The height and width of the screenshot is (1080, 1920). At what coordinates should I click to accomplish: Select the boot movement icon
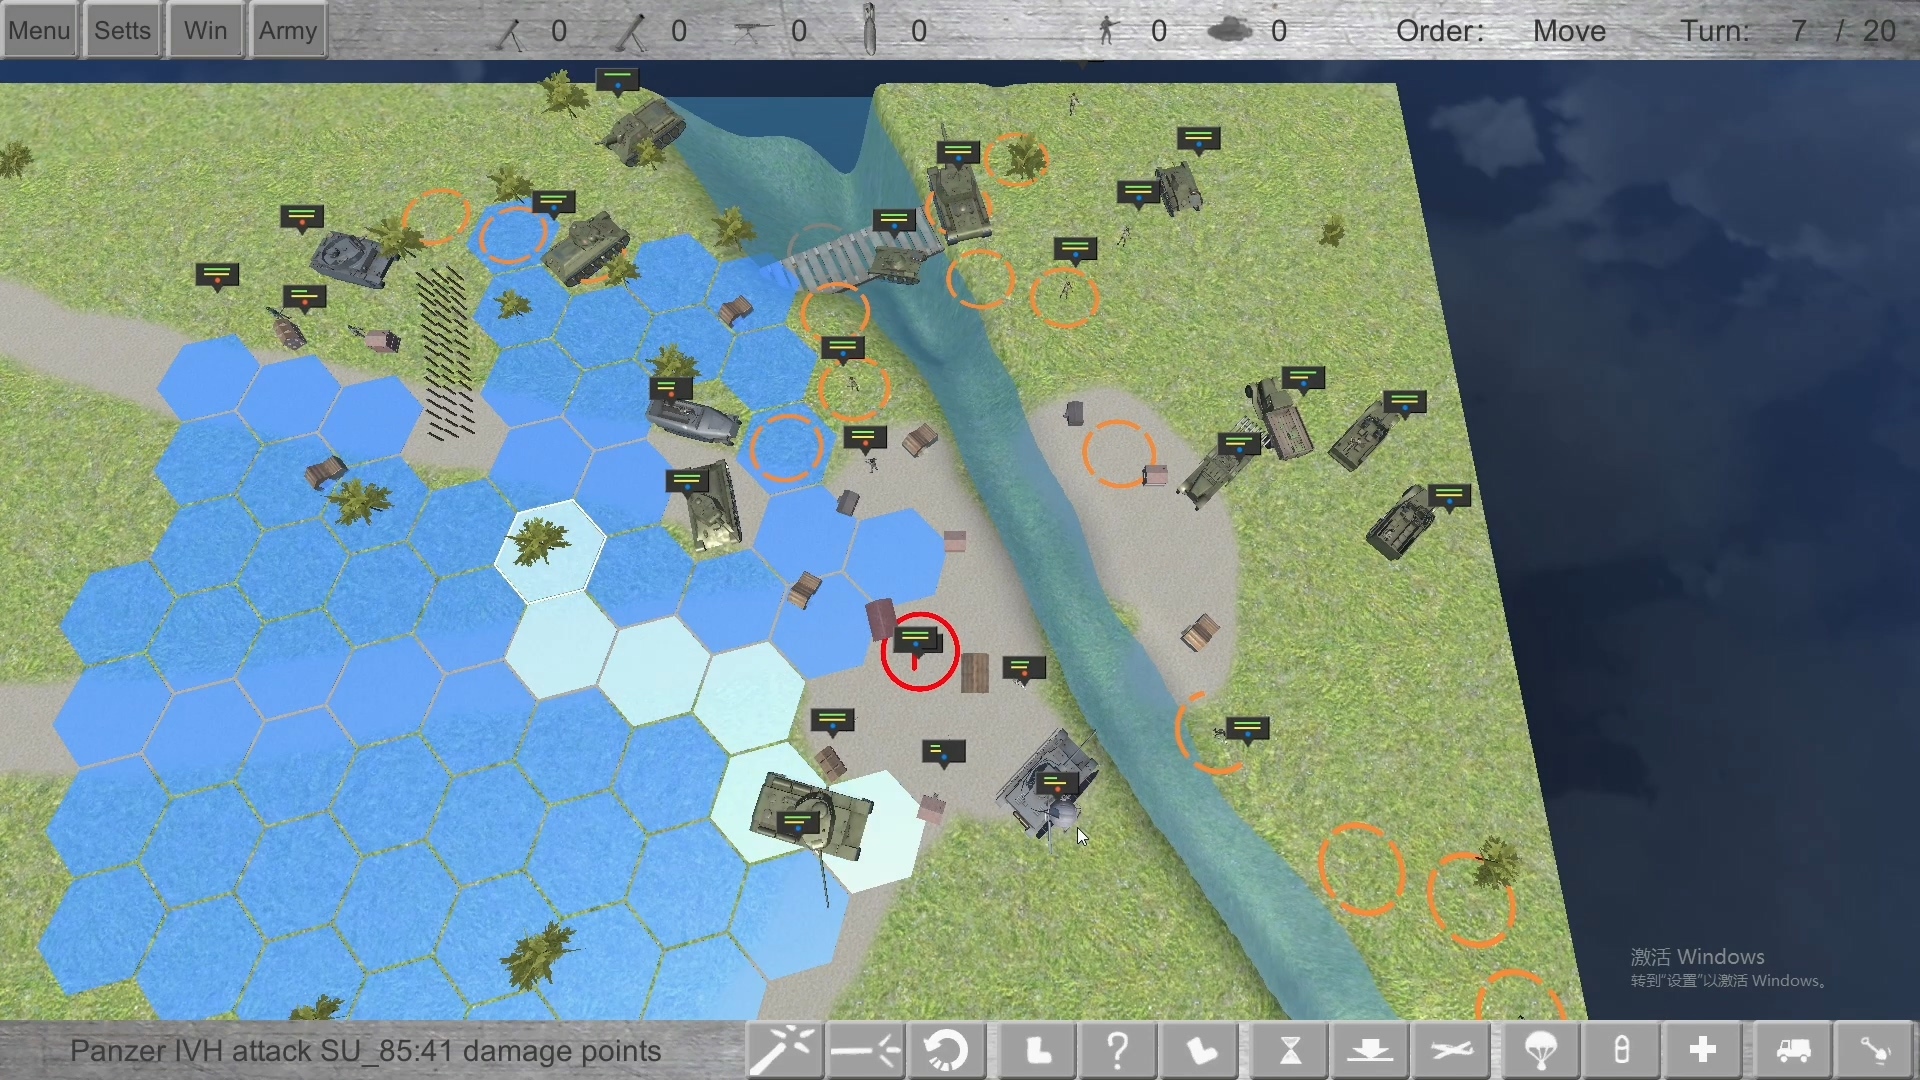(1037, 1050)
